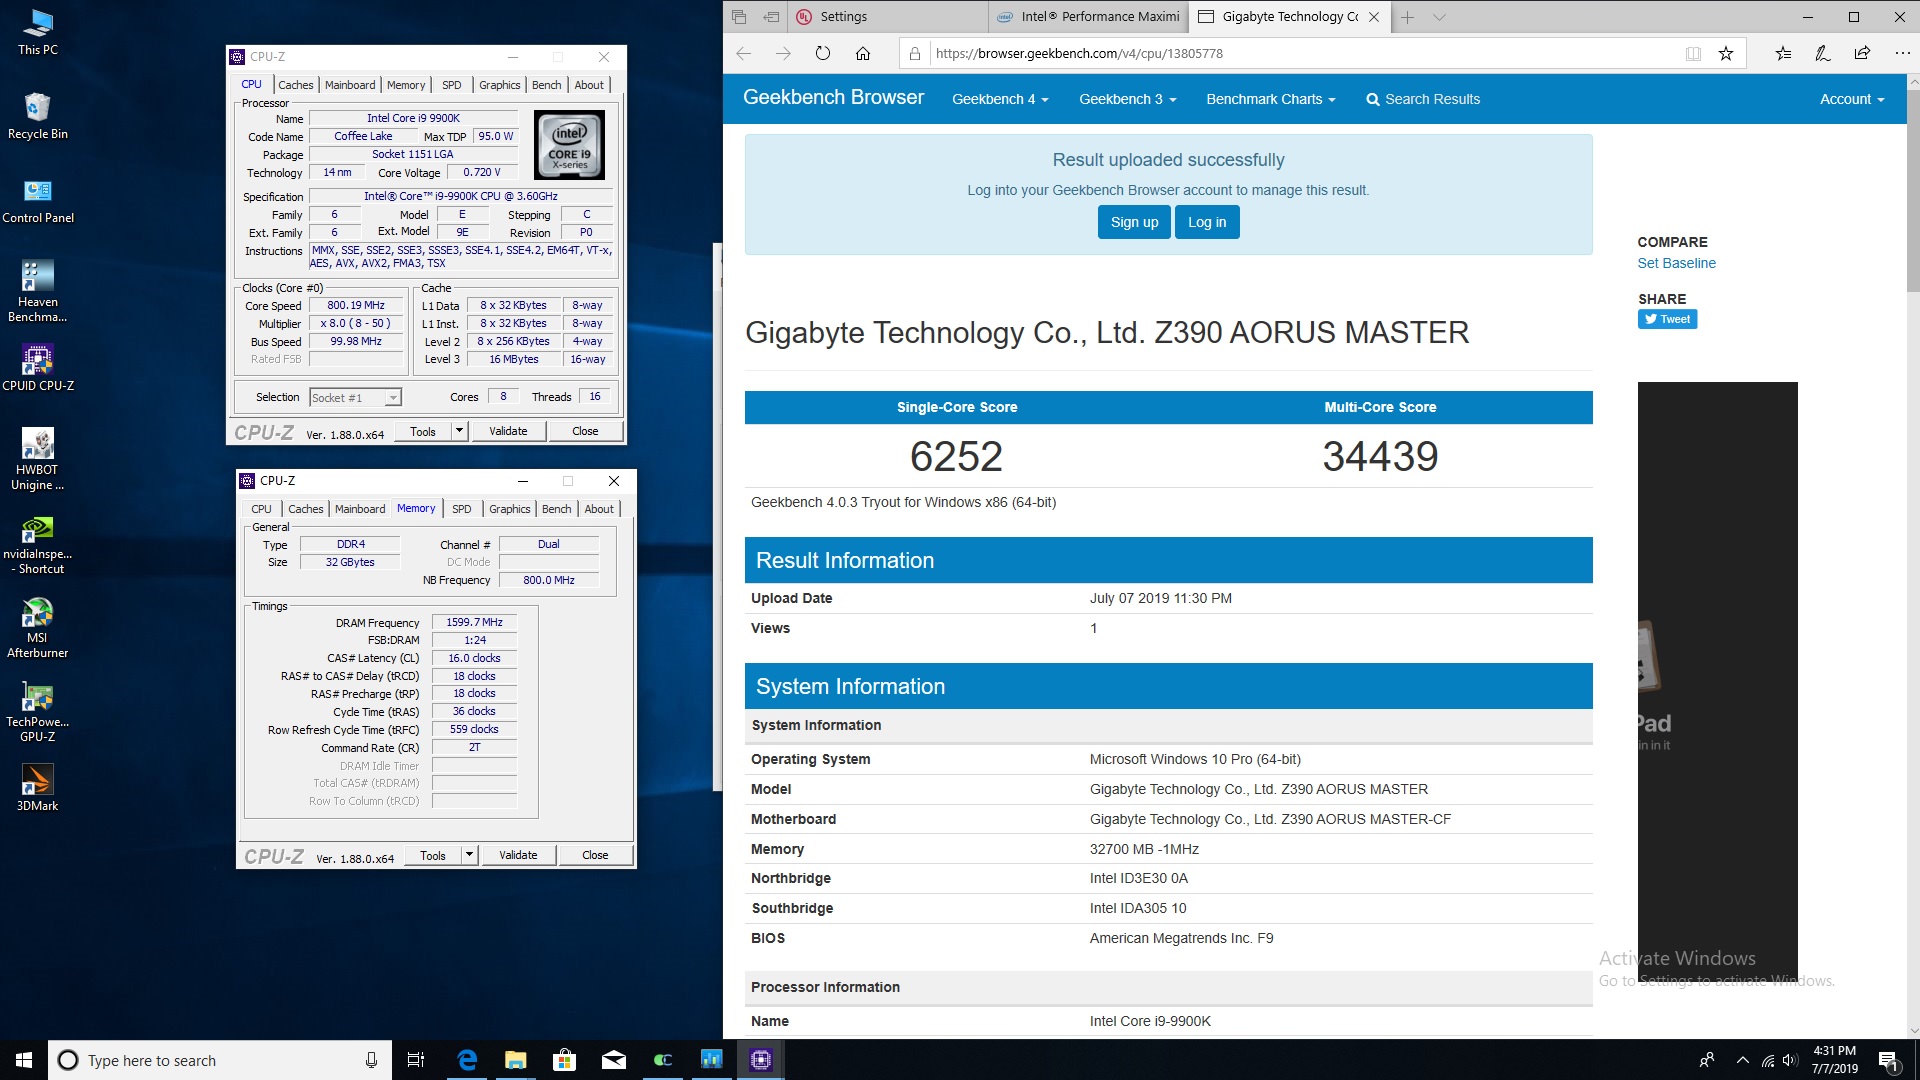
Task: Switch to Caches tab in upper CPU-Z
Action: click(295, 85)
